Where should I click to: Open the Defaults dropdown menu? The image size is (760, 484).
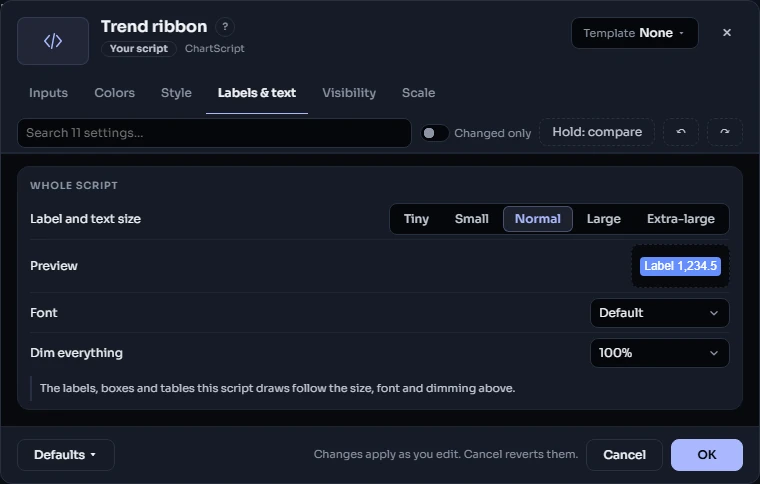click(x=65, y=455)
